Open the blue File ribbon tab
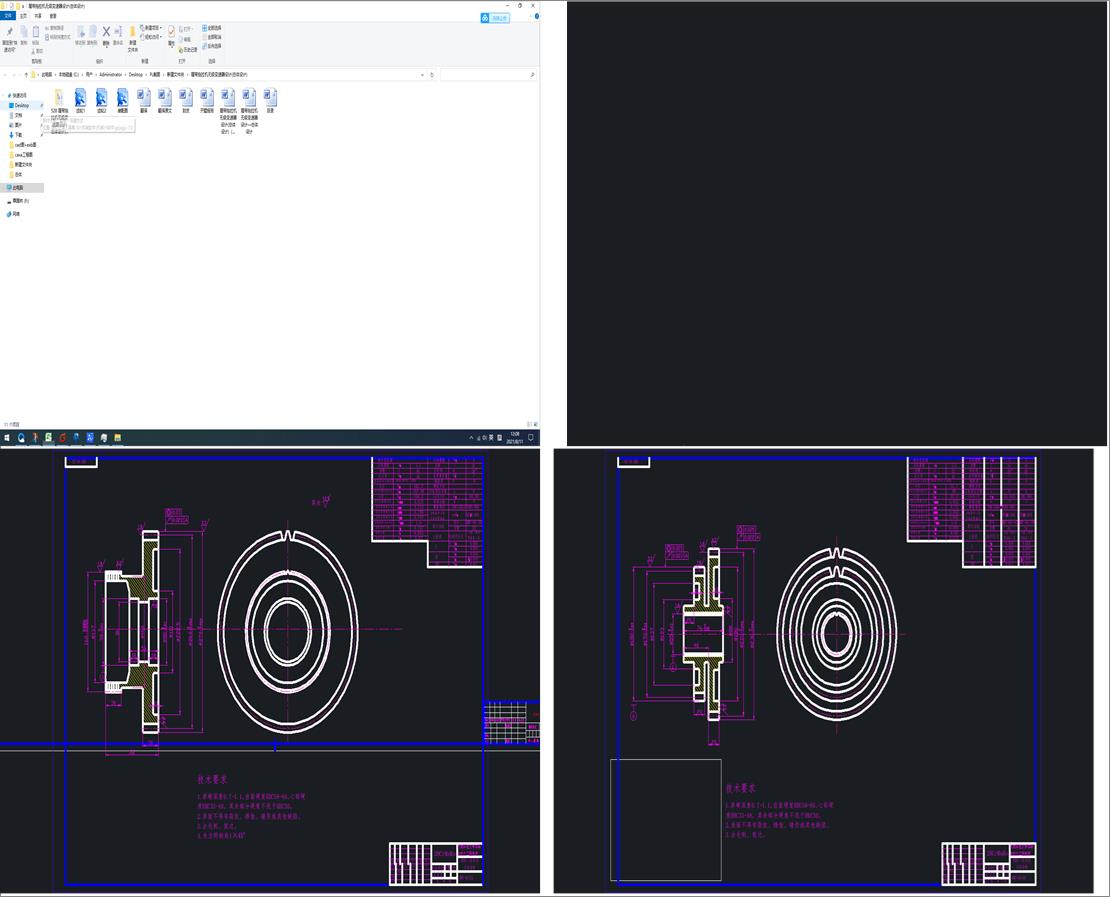This screenshot has width=1110, height=897. click(8, 16)
